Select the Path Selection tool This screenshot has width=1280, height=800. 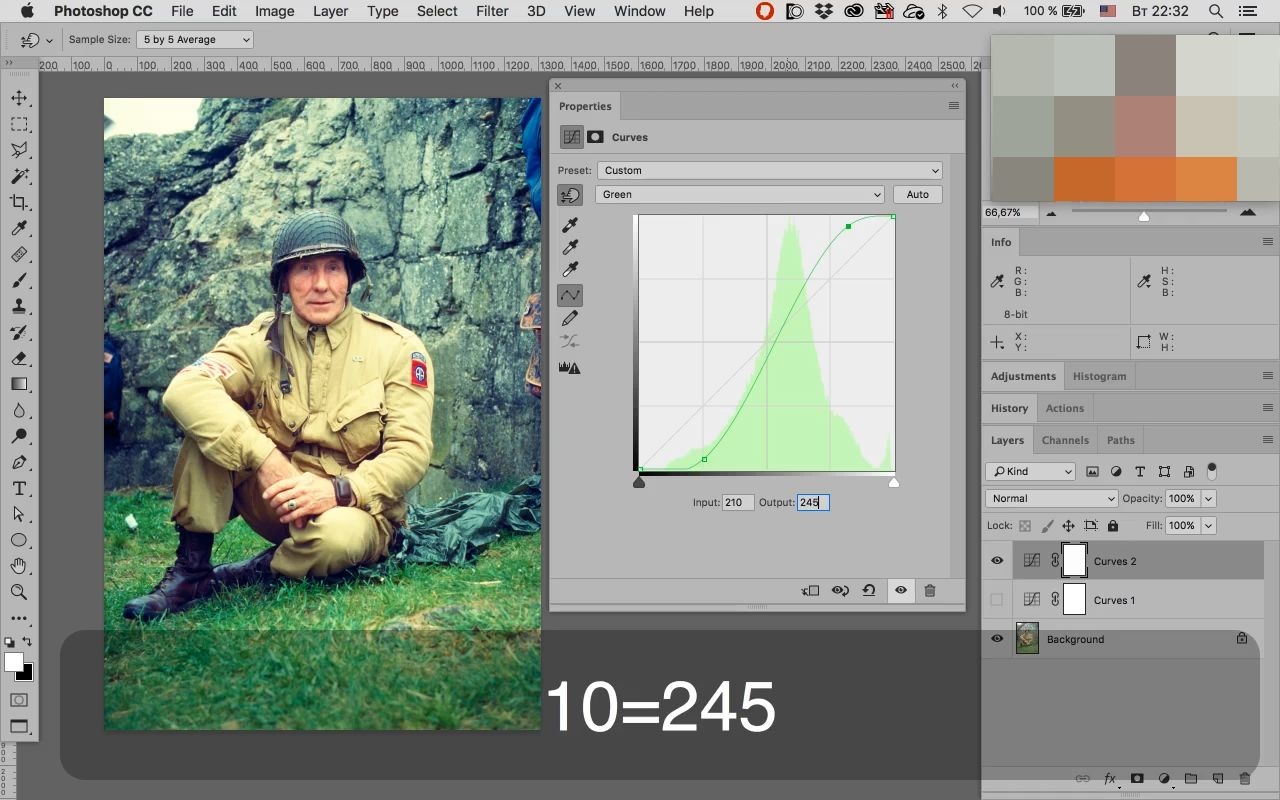[x=19, y=514]
